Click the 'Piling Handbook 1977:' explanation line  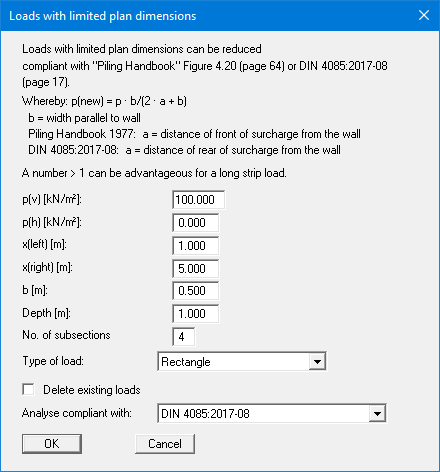194,134
